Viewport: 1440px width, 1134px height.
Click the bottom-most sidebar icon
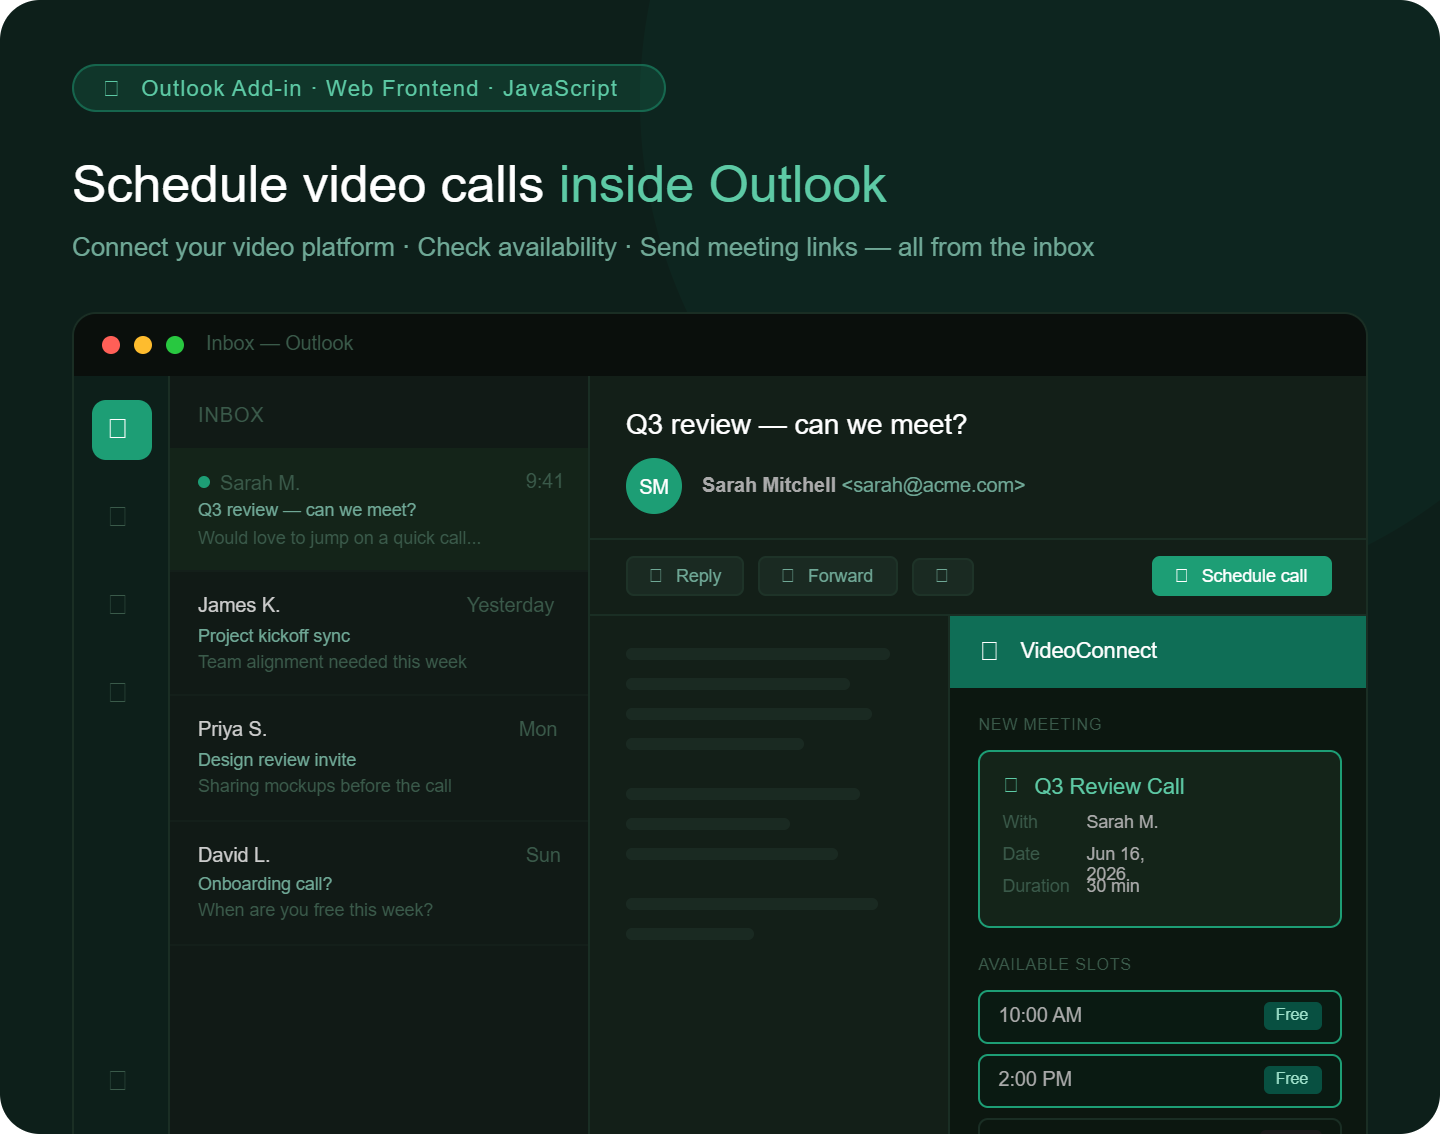click(117, 1080)
